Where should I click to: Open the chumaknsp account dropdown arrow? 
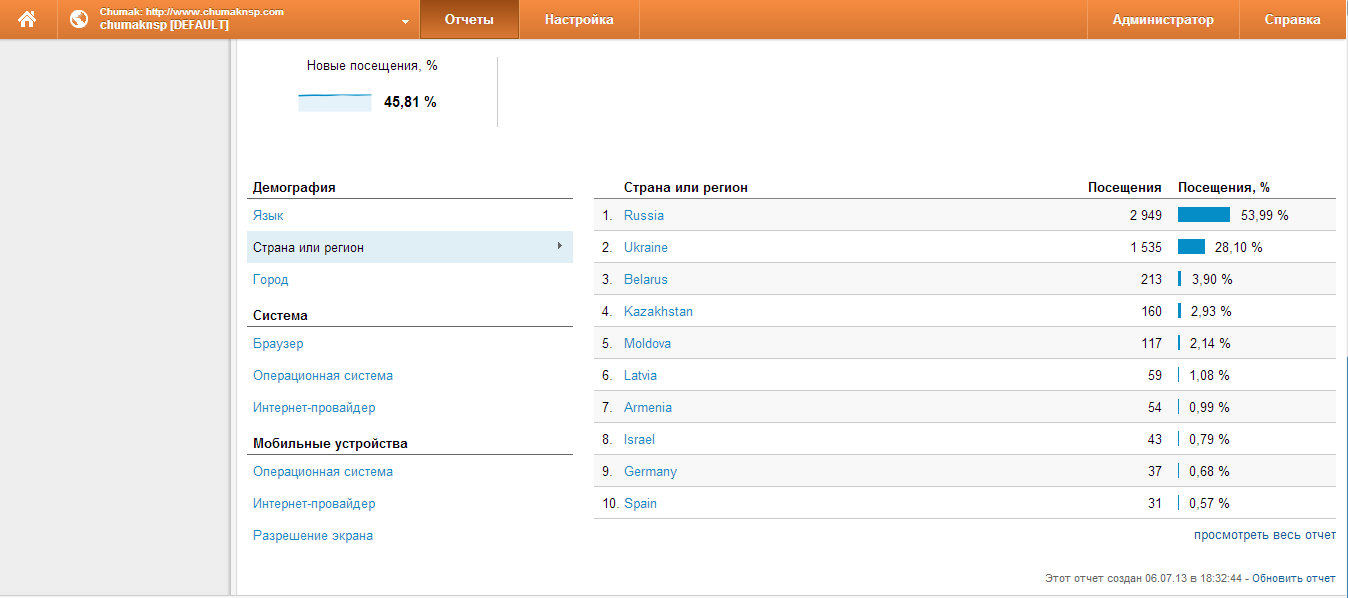(x=405, y=21)
